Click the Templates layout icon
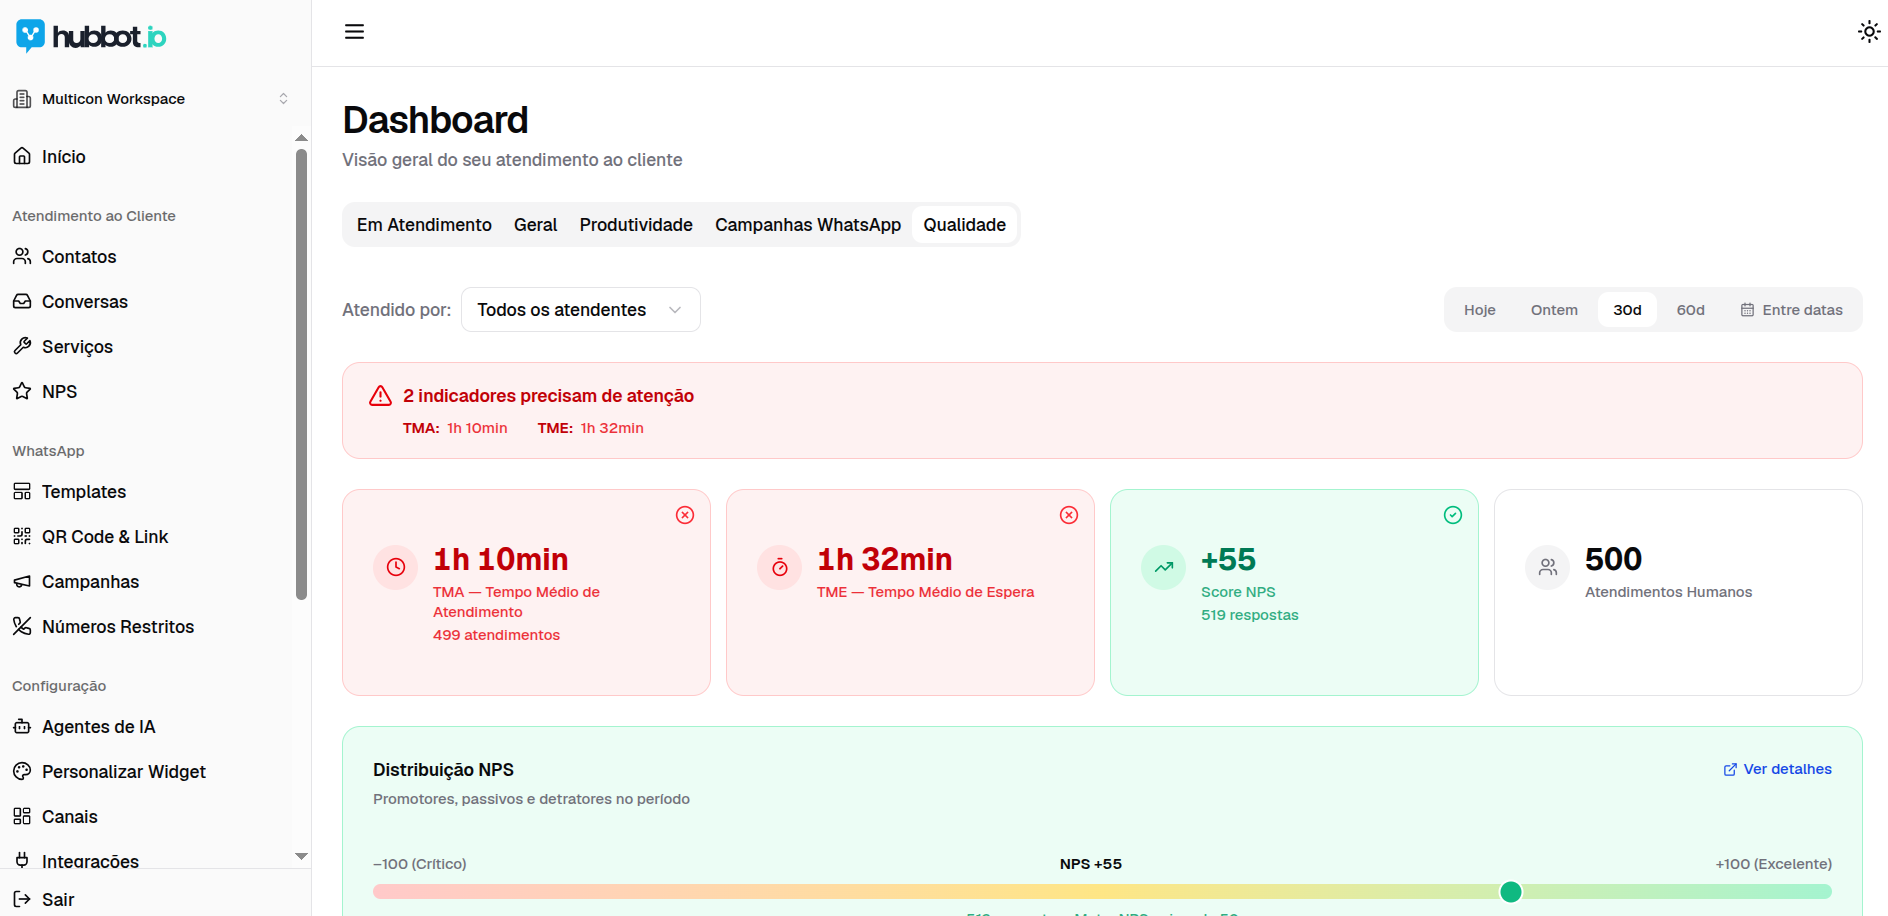This screenshot has height=916, width=1888. (x=22, y=491)
